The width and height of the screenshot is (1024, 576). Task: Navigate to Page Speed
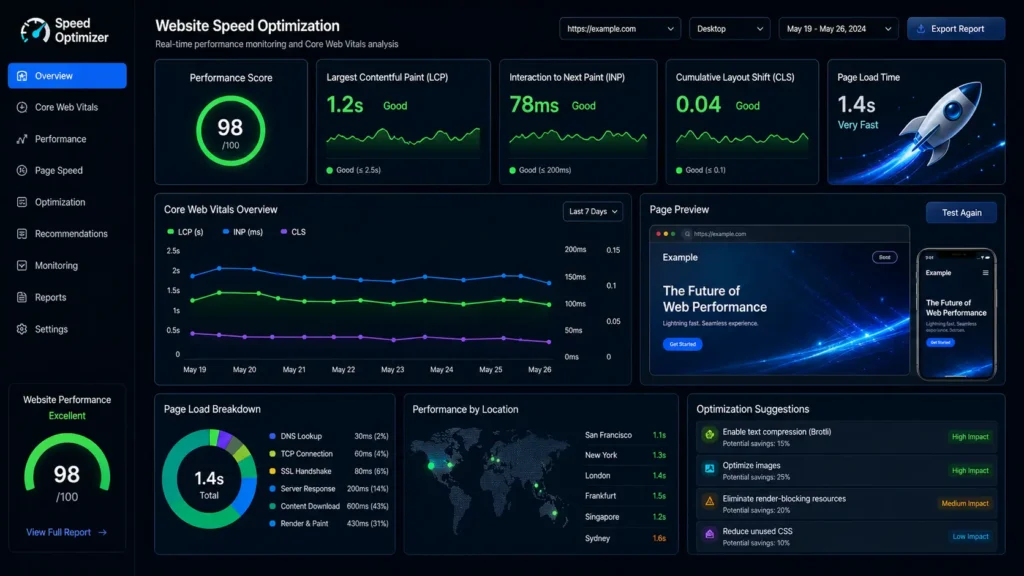point(67,170)
